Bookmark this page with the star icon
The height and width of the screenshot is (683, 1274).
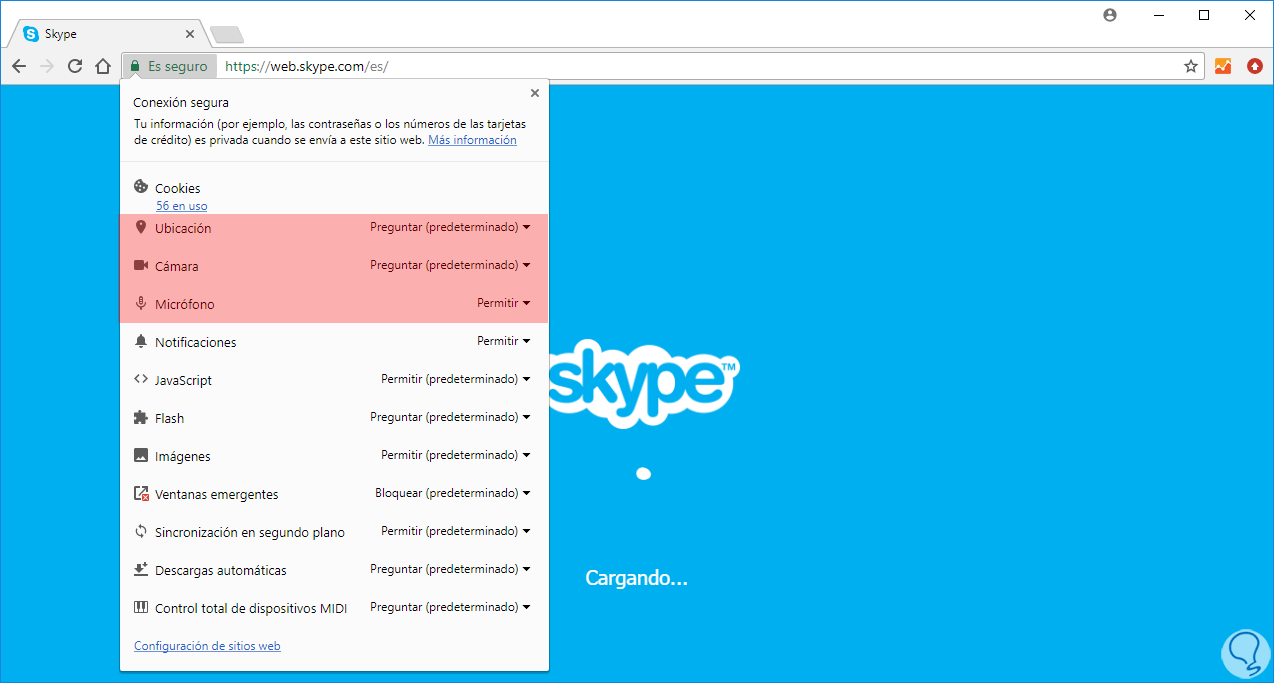coord(1190,67)
